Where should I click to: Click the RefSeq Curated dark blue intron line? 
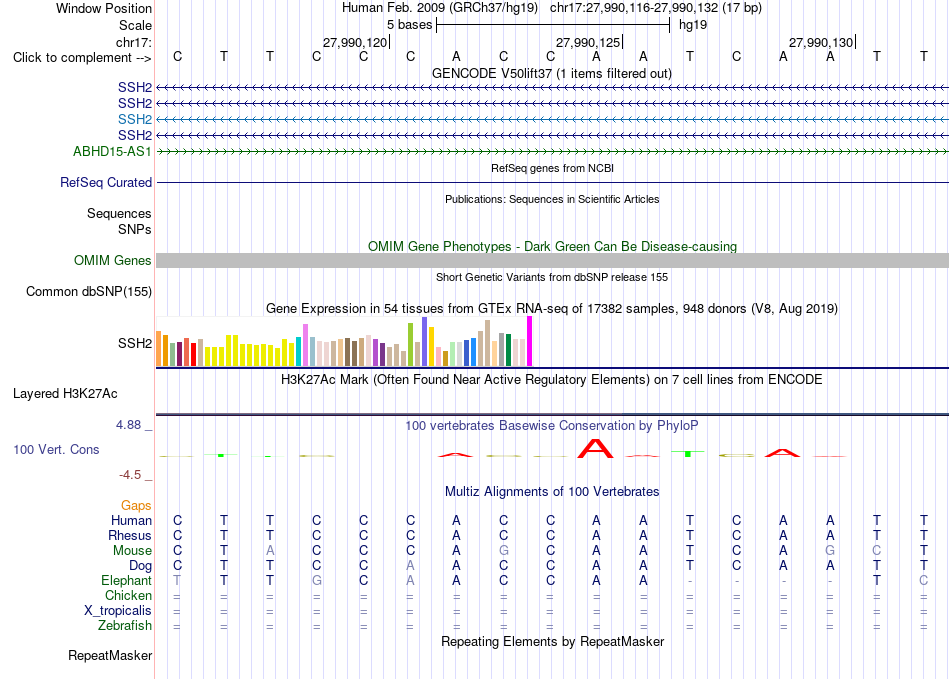click(552, 182)
